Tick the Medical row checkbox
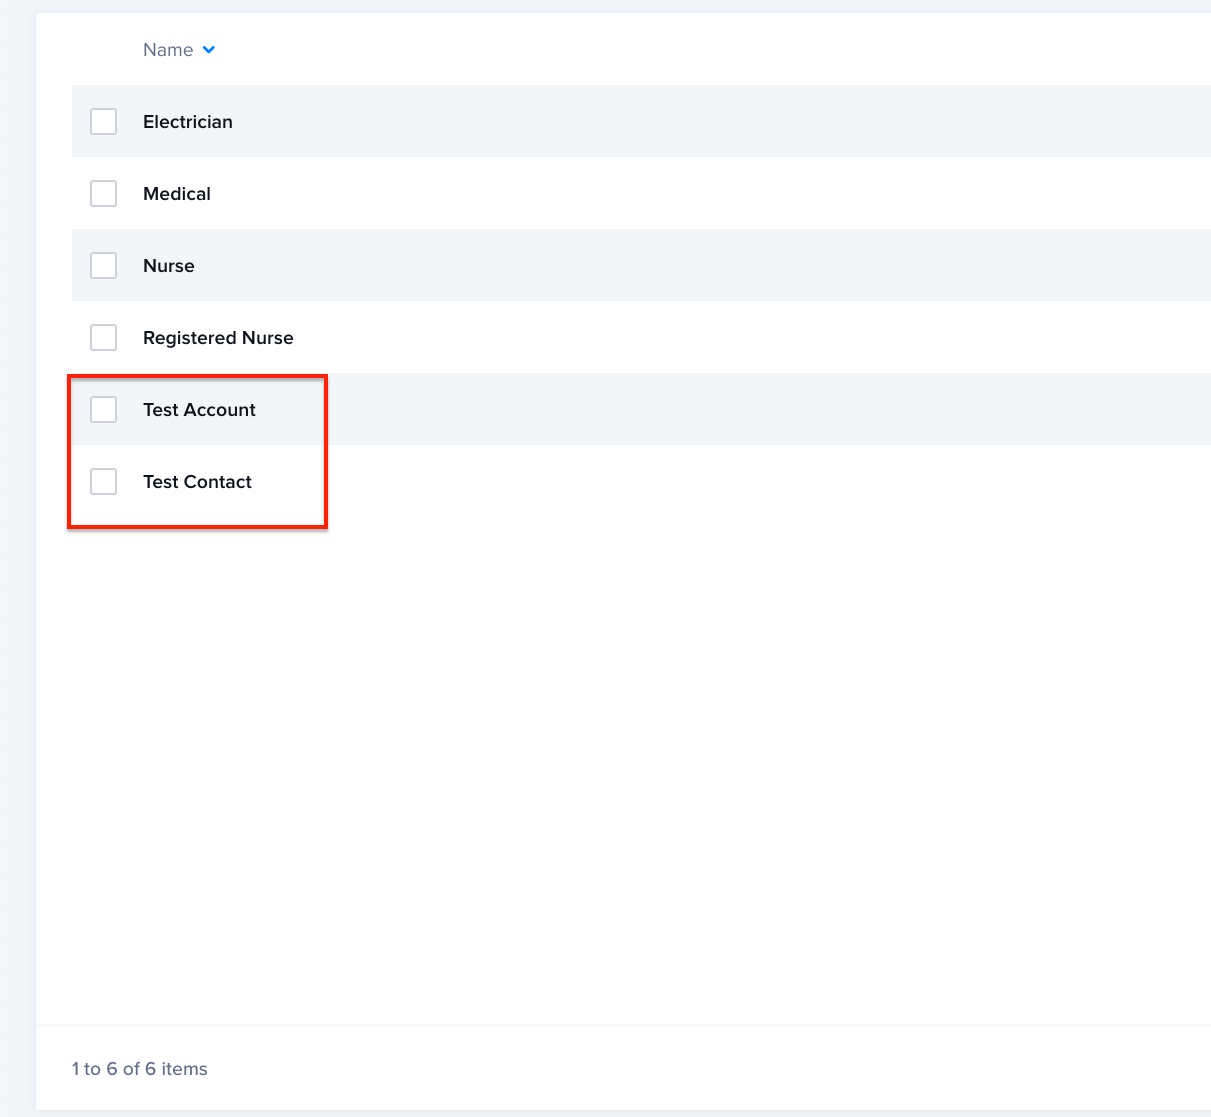 coord(104,194)
